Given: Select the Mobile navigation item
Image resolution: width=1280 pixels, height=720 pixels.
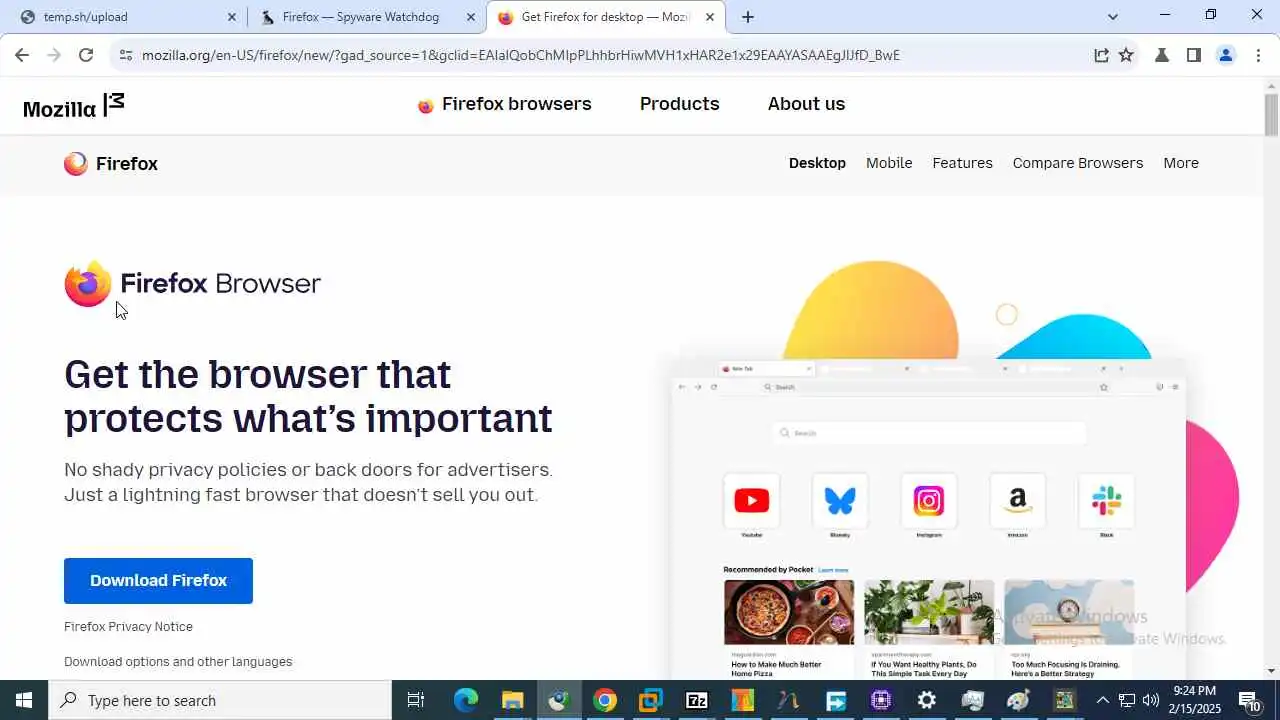Looking at the screenshot, I should (x=889, y=163).
